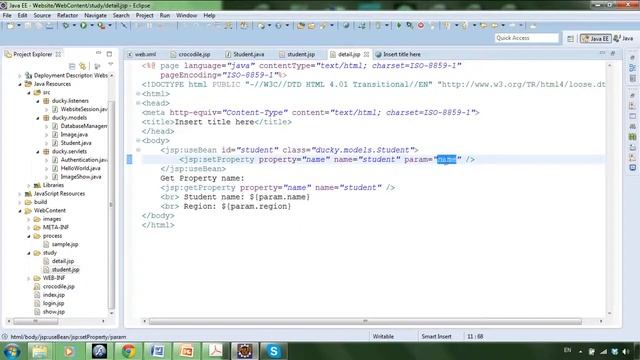
Task: Click the Quick Access search field
Action: click(x=527, y=38)
